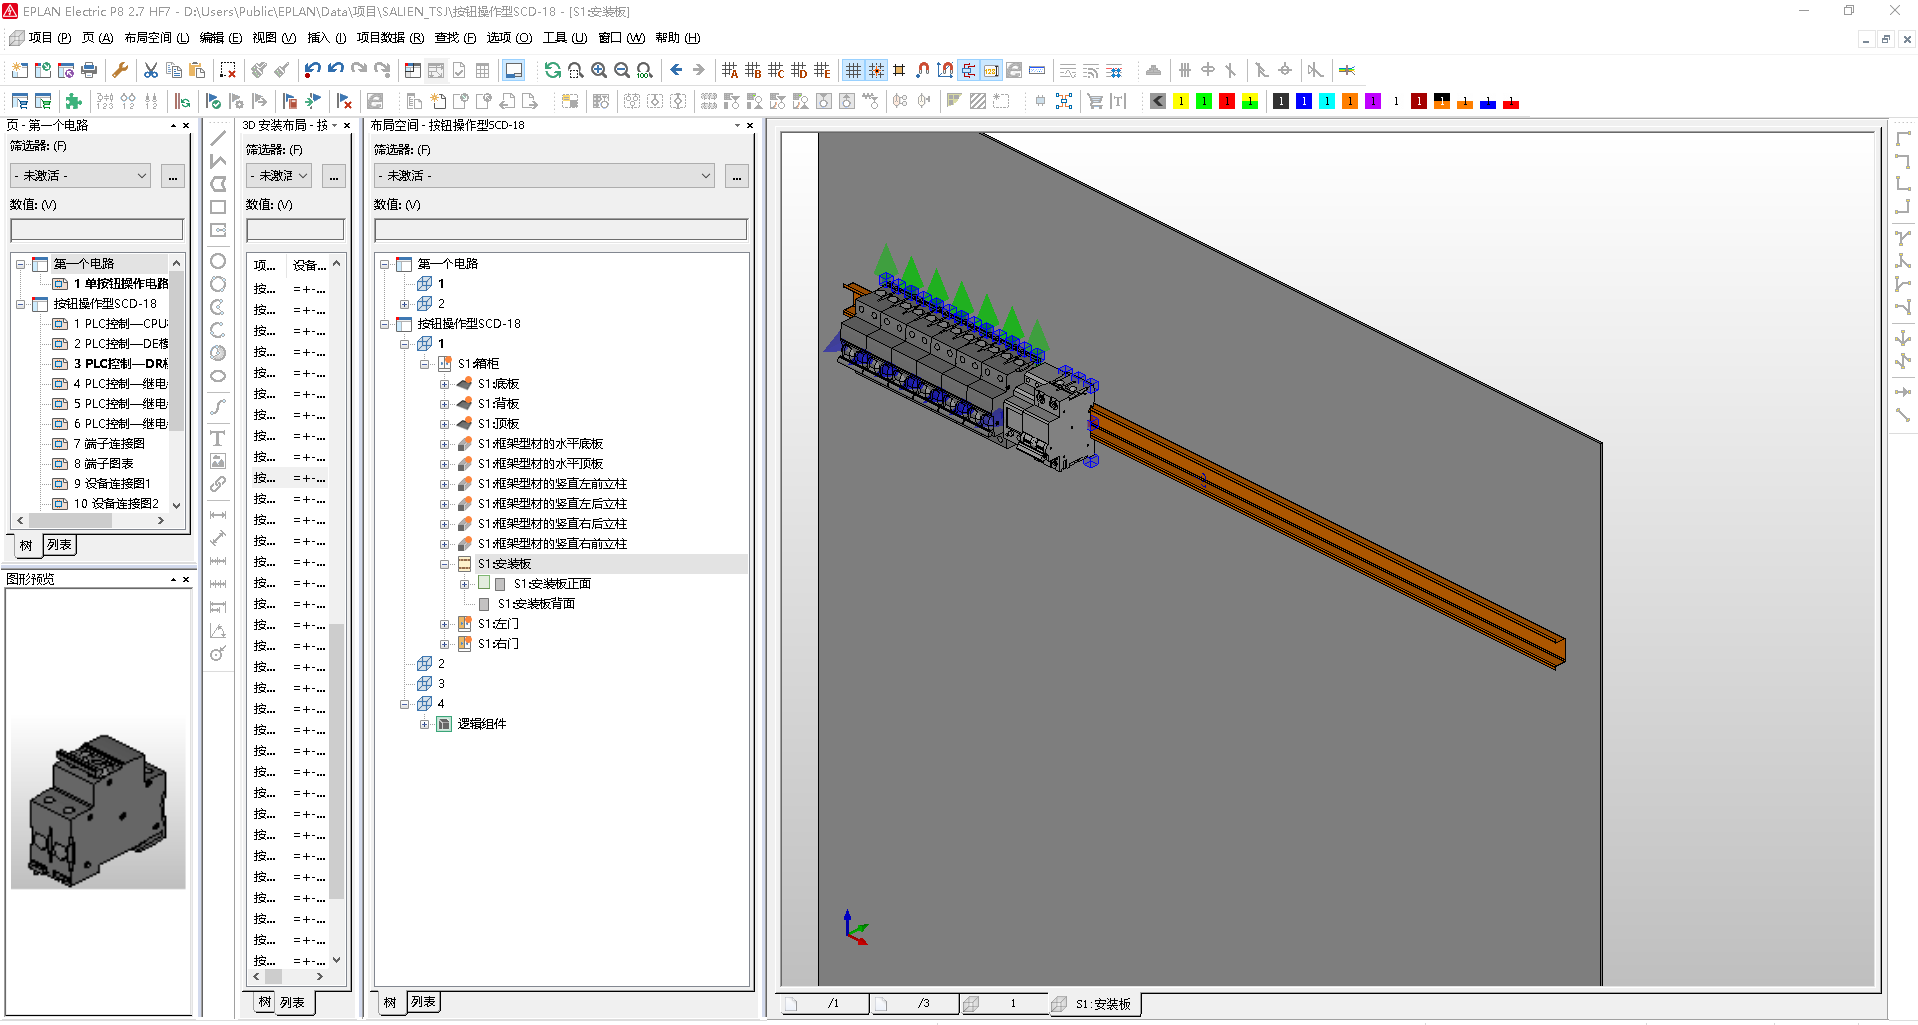This screenshot has height=1025, width=1918.
Task: Click the blue back arrow icon
Action: point(676,70)
